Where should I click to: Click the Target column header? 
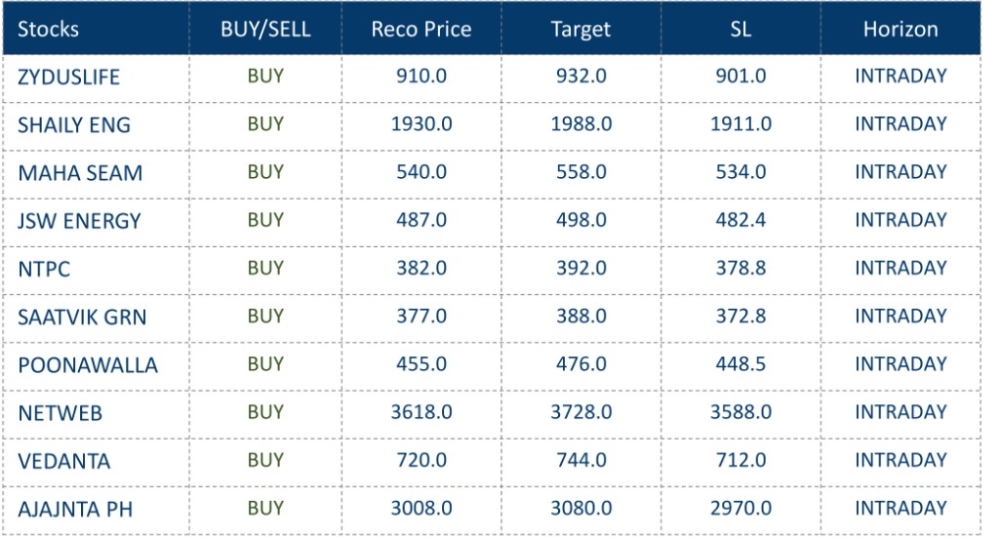(580, 29)
